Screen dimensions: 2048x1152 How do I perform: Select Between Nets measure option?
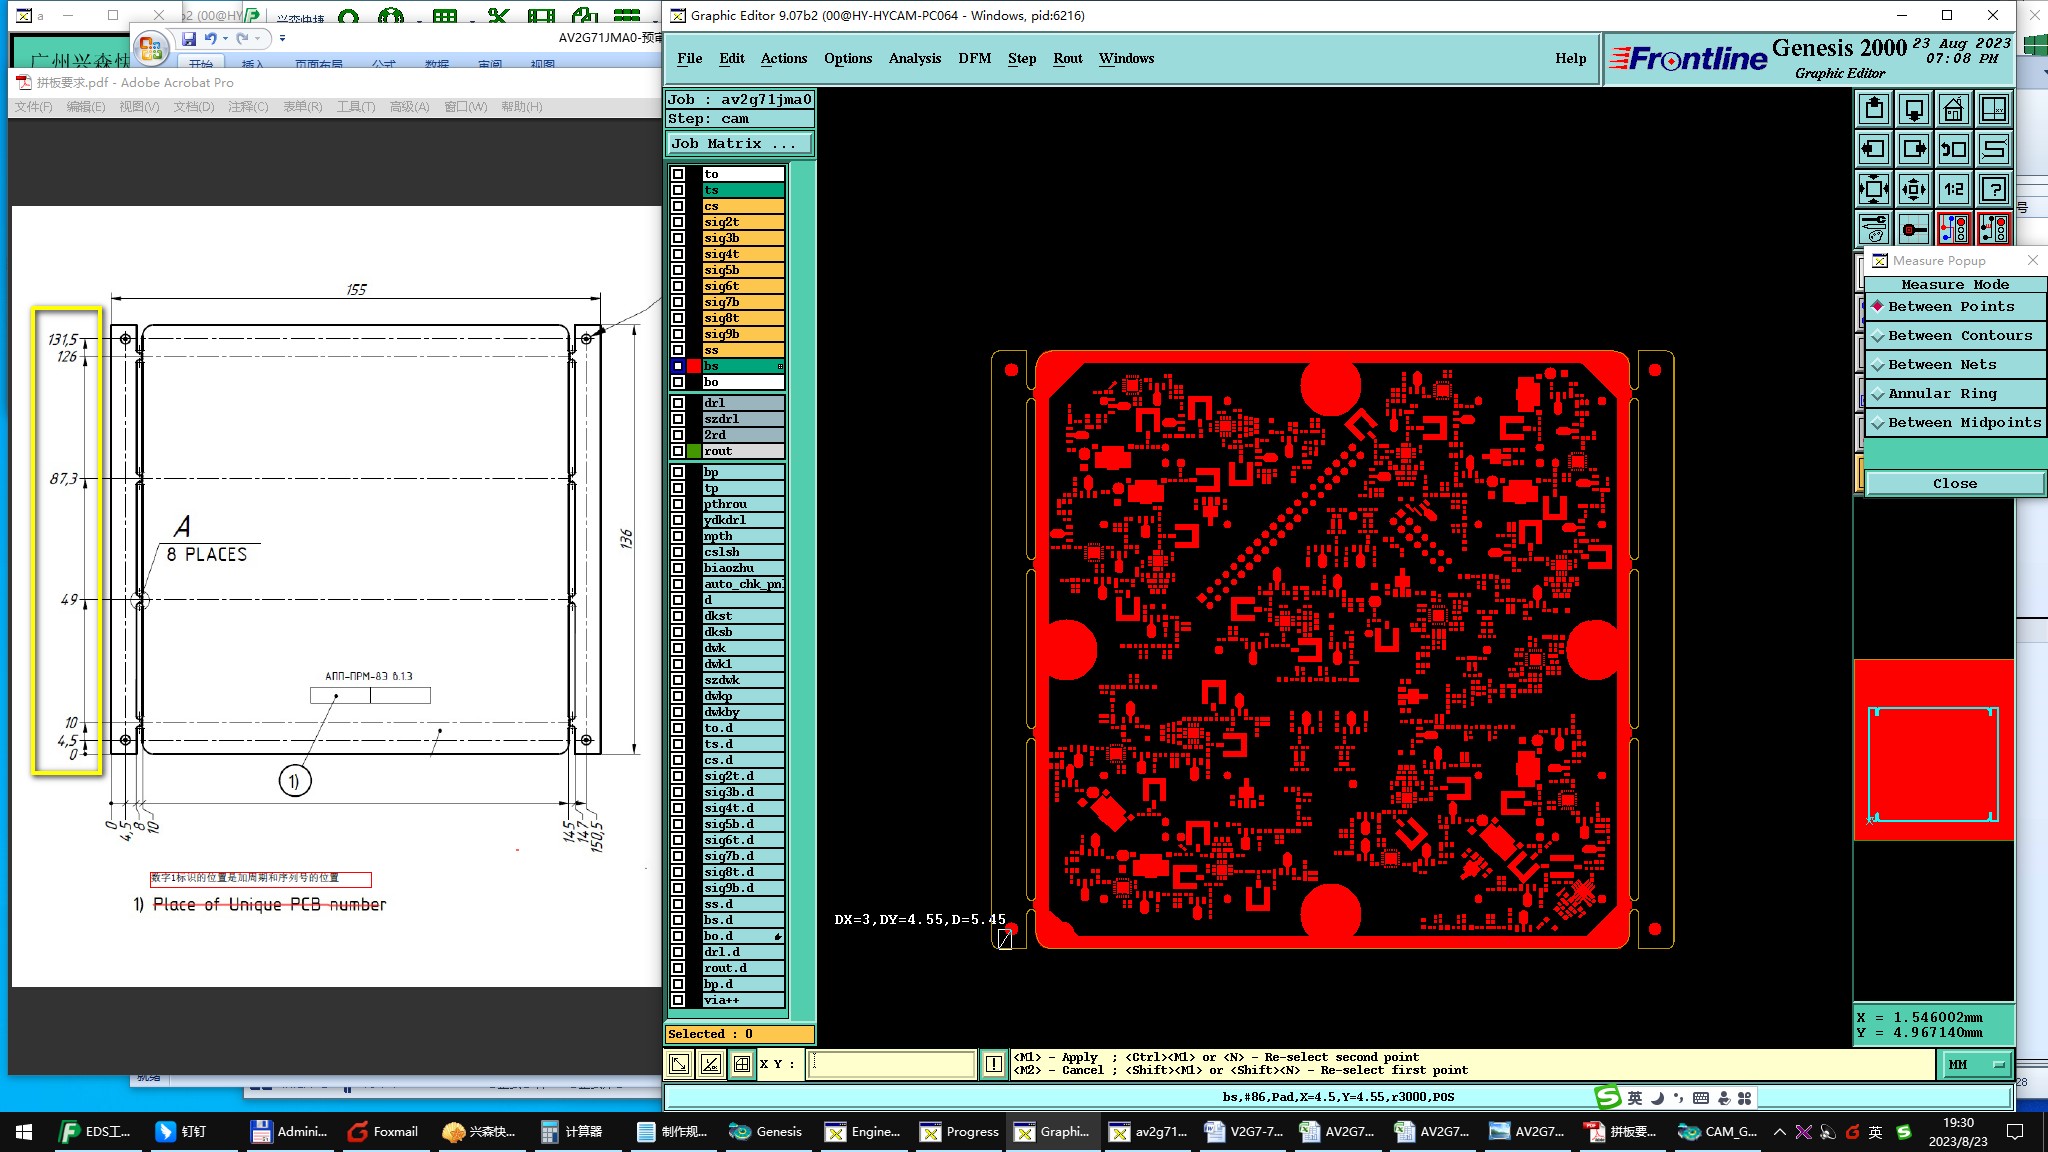(1955, 365)
